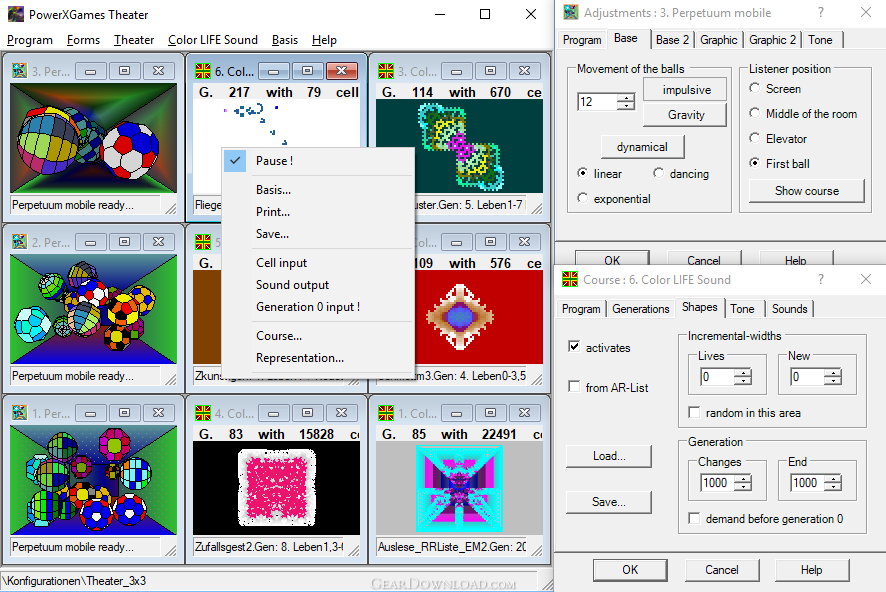Decrease the Generation End spinner value
The height and width of the screenshot is (592, 886).
tap(830, 487)
